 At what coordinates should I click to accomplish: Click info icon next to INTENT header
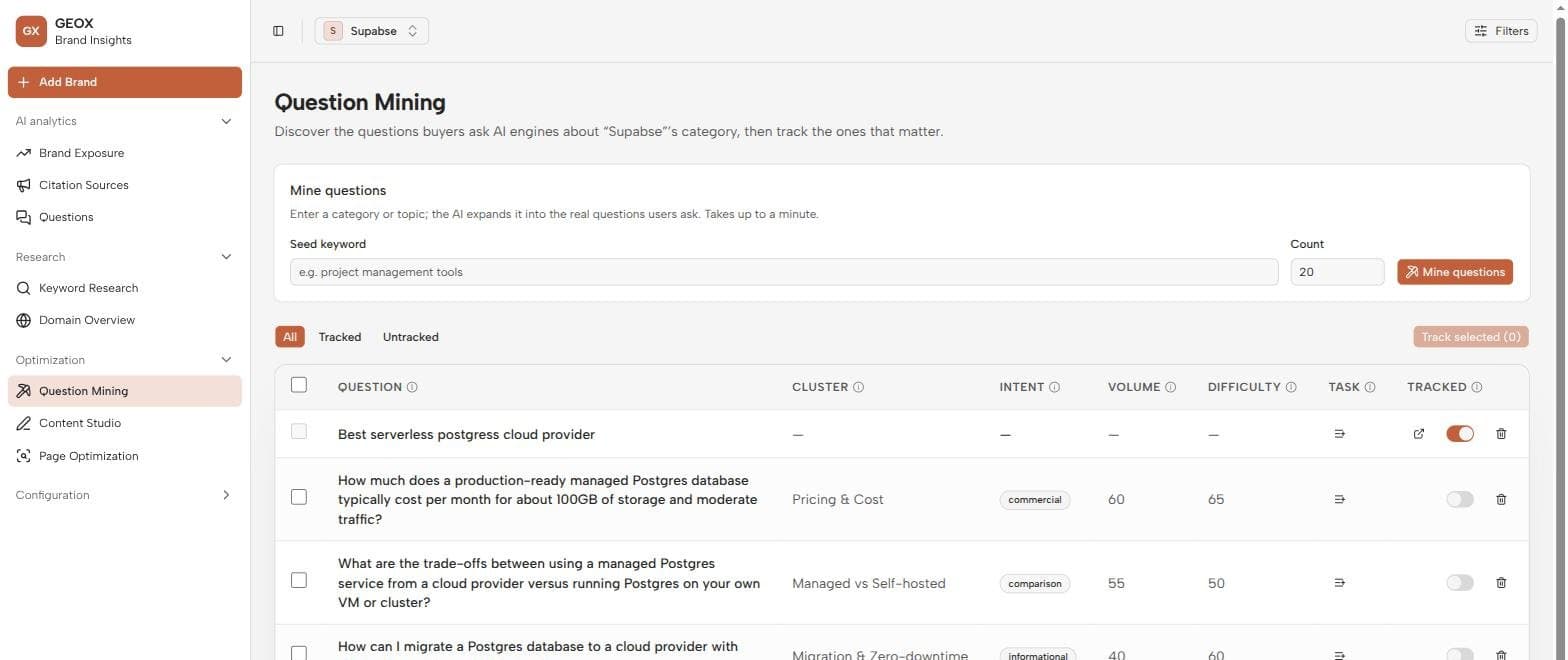coord(1054,387)
